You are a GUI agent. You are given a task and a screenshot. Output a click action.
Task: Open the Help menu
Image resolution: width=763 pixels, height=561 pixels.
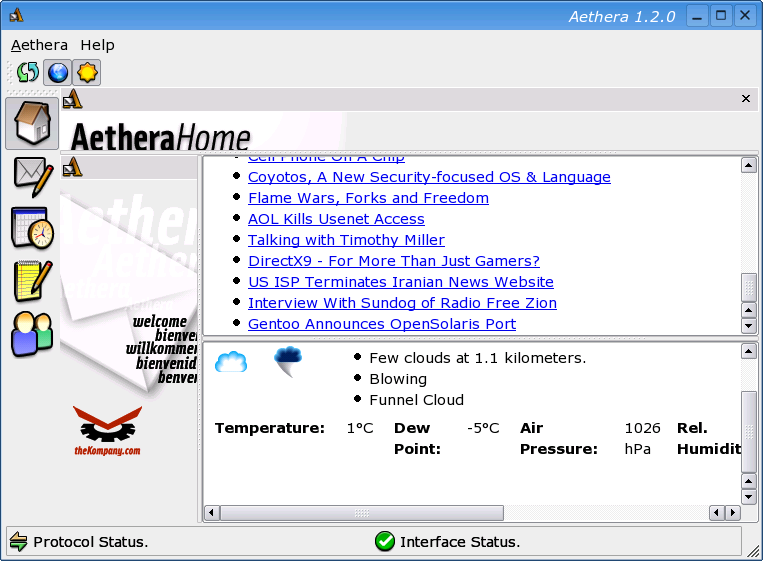[x=97, y=45]
